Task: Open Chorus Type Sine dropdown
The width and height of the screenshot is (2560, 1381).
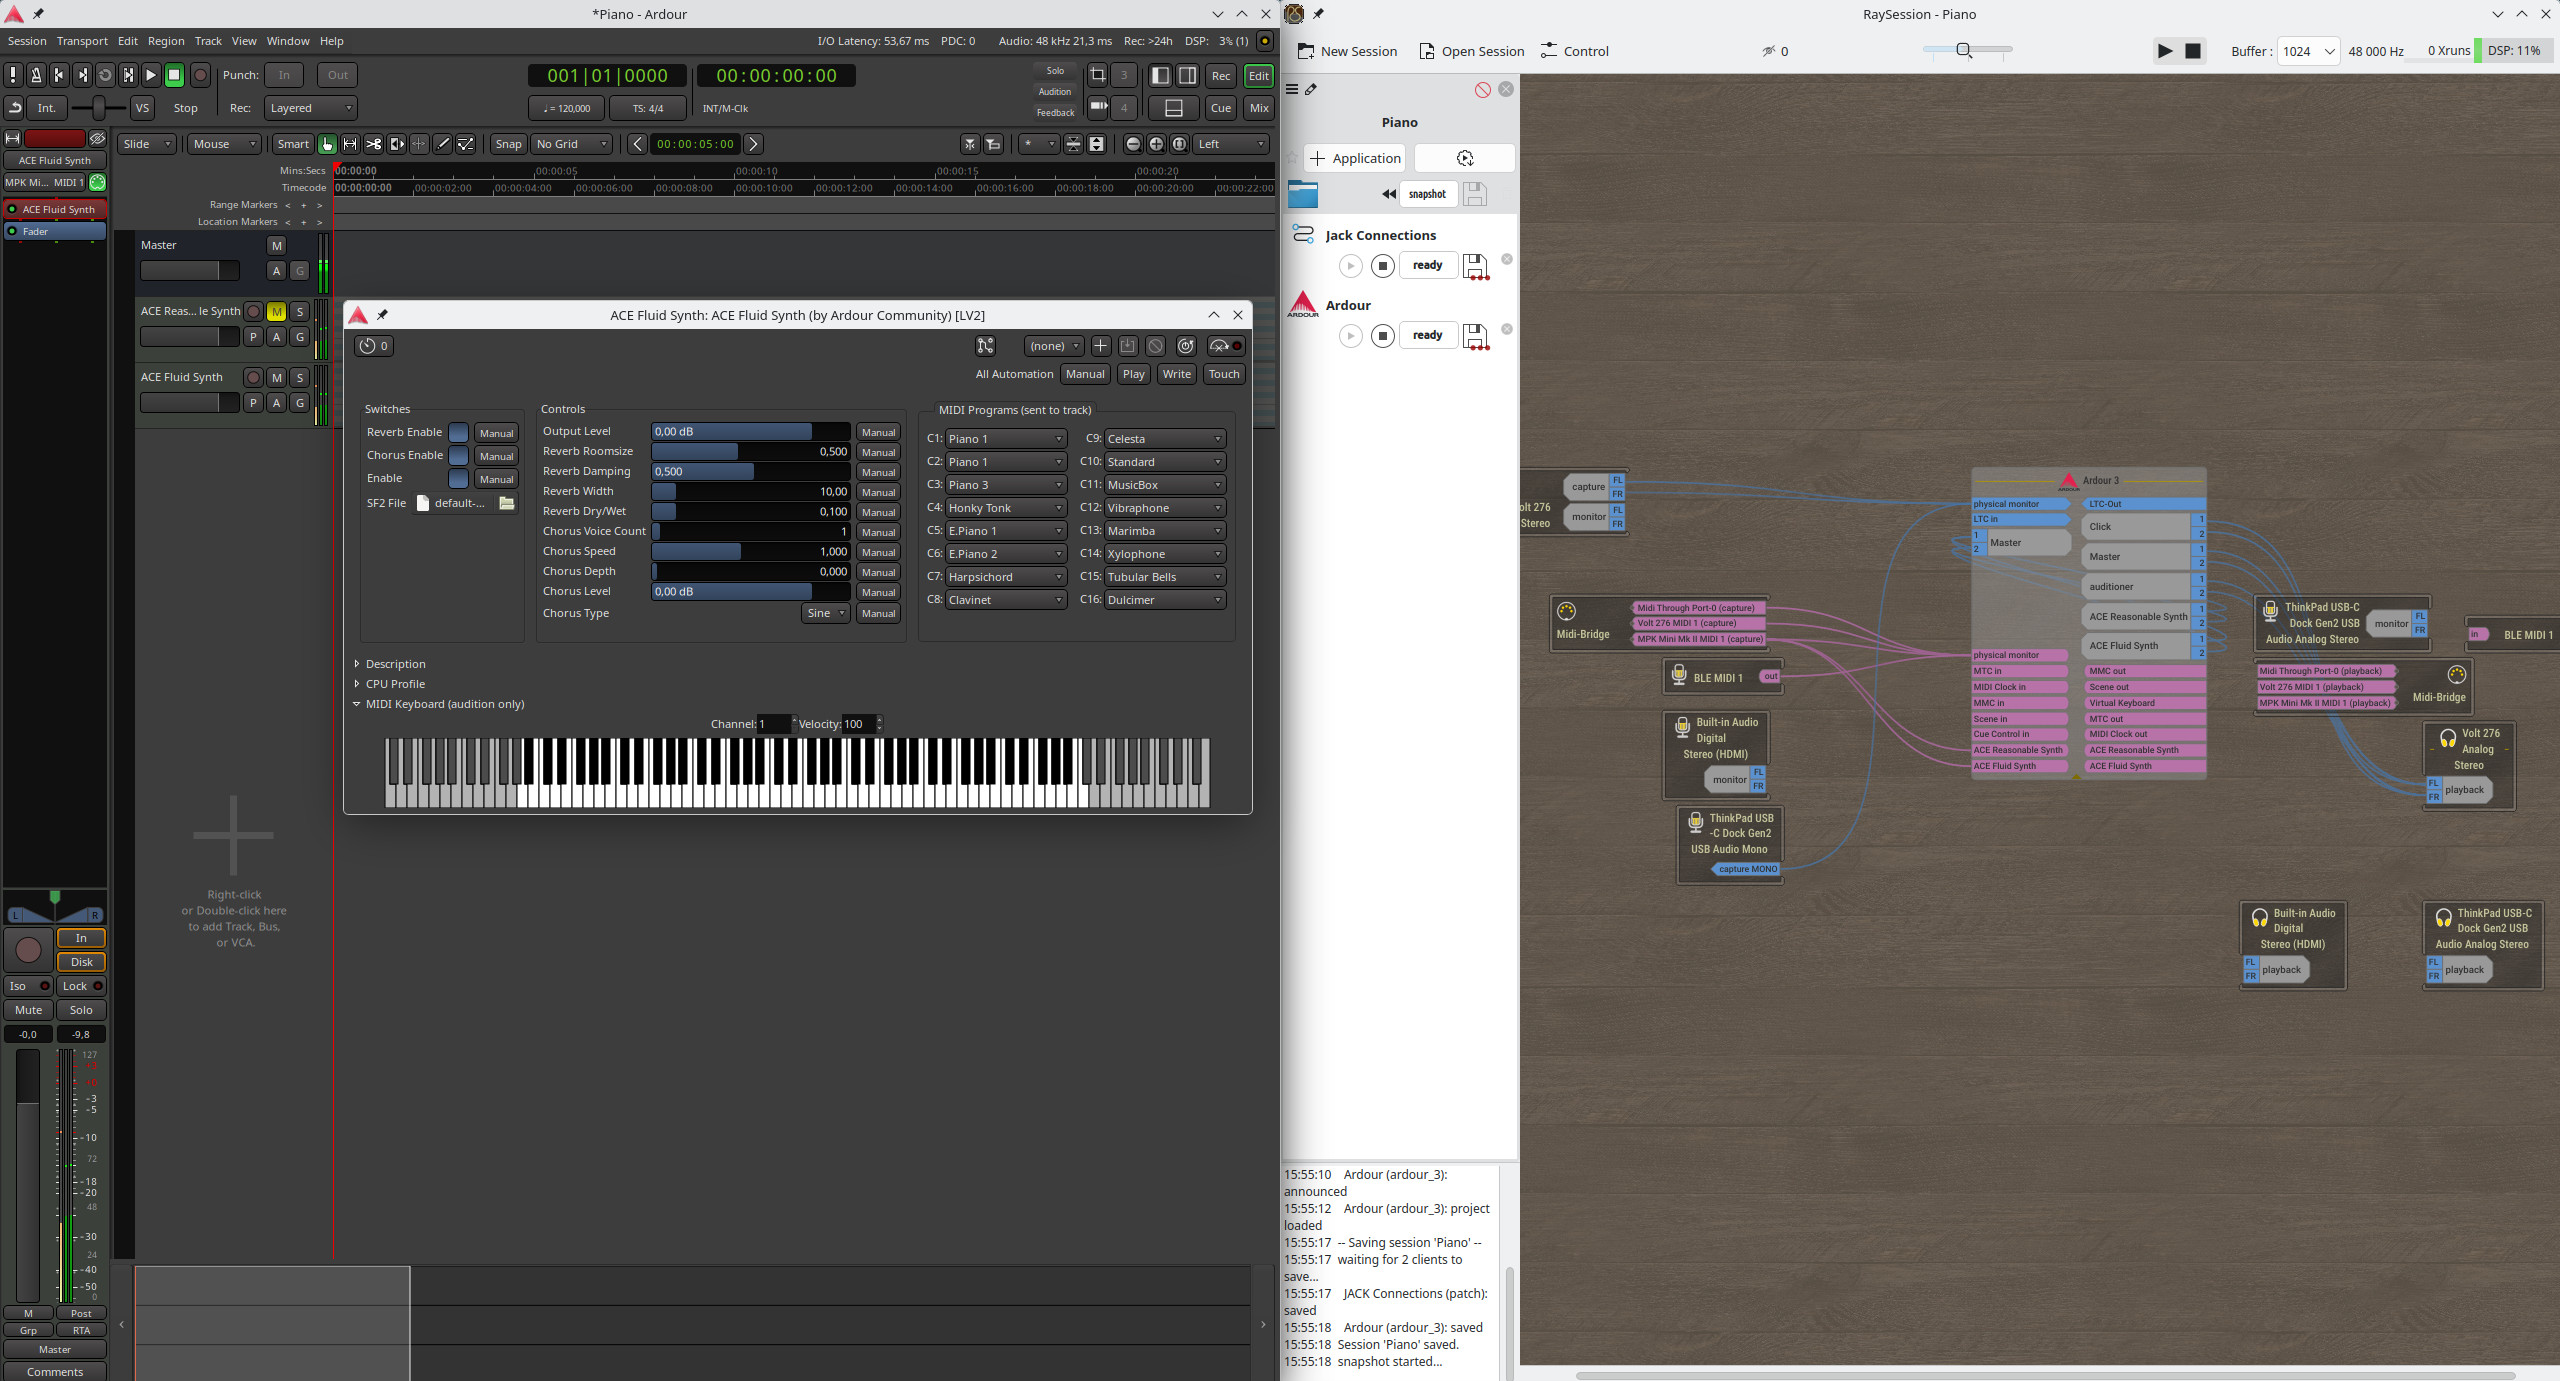Action: pyautogui.click(x=826, y=613)
